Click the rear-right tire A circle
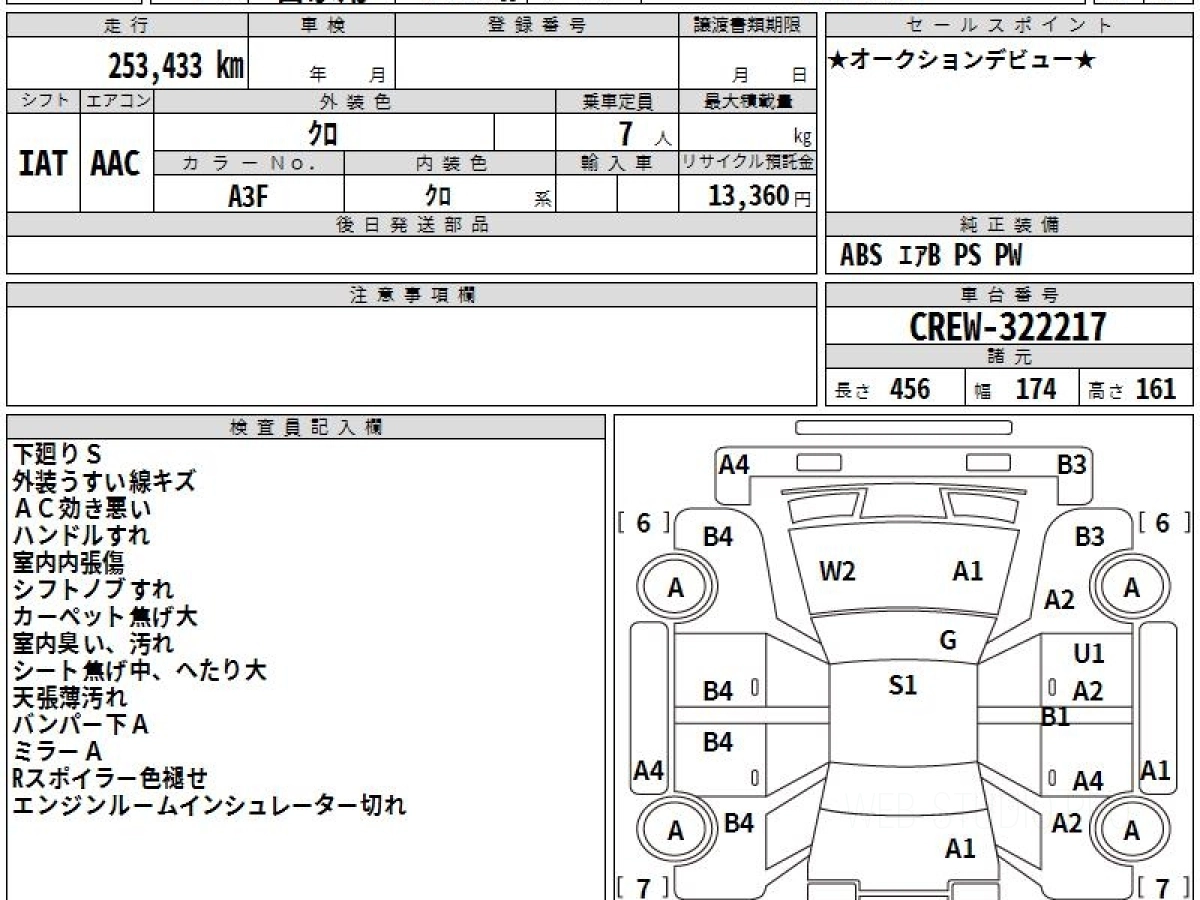1200x900 pixels. click(x=1132, y=832)
